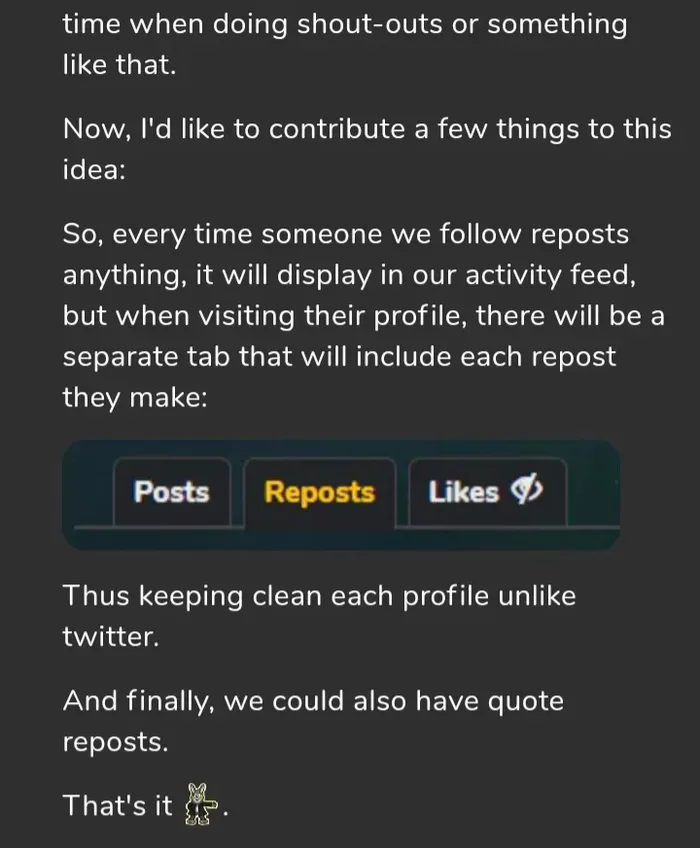Click the phrase "visiting their profile"
Screen dimensions: 700x848
(x=331, y=315)
